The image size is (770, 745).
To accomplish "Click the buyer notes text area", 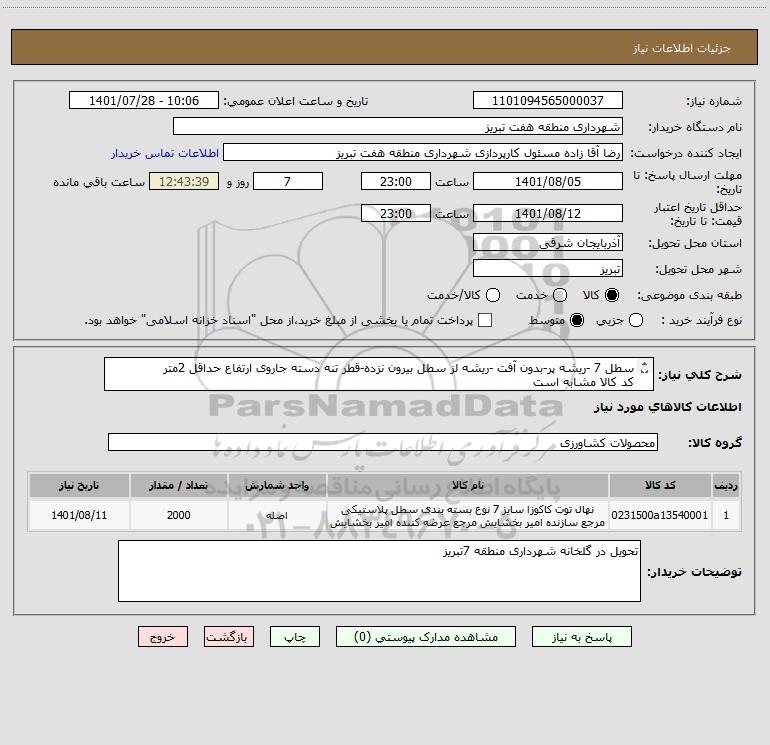I will pos(379,571).
